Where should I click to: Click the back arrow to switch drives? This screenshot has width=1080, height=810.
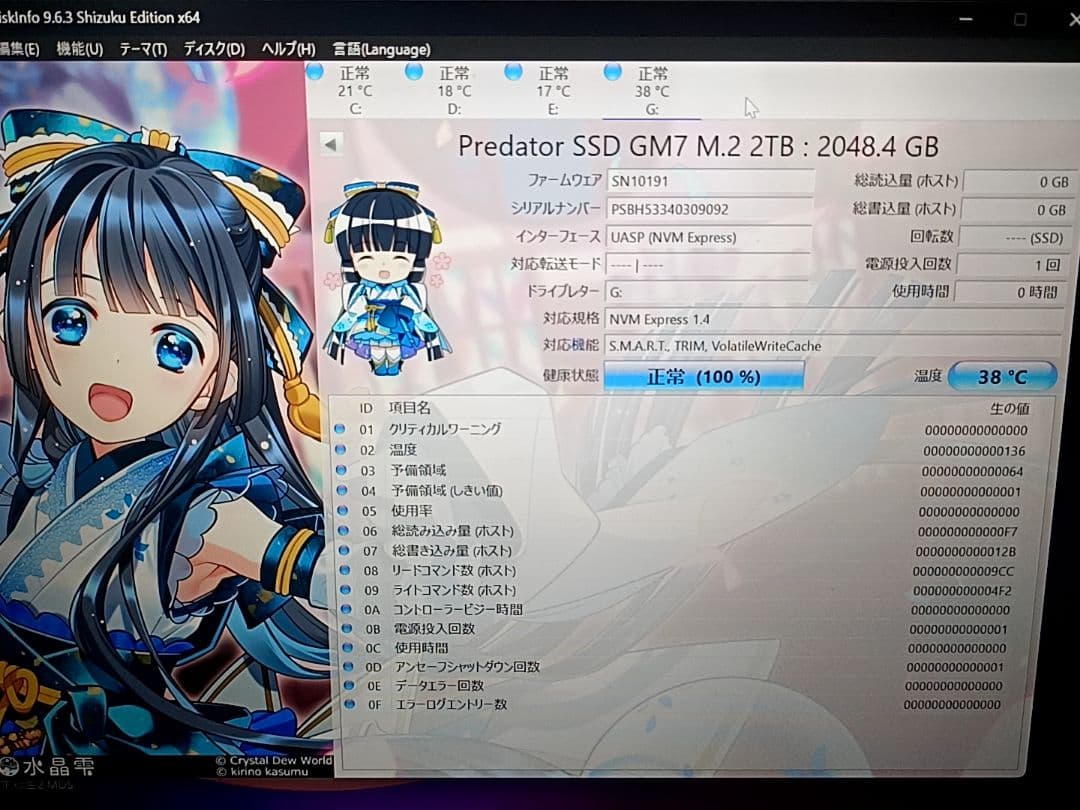(330, 144)
